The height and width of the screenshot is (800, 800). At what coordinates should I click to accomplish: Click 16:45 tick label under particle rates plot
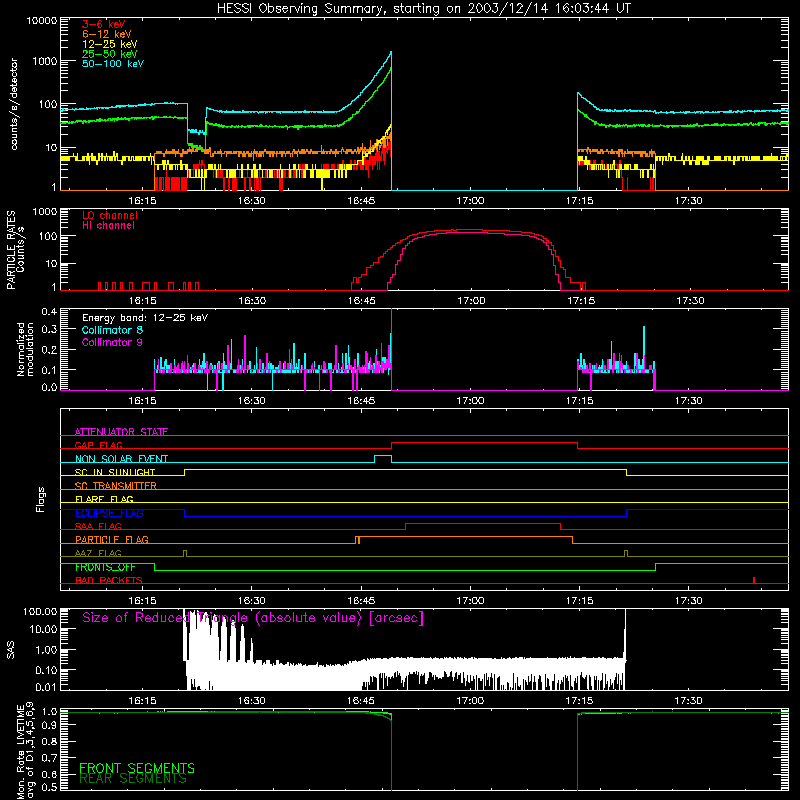pos(361,301)
